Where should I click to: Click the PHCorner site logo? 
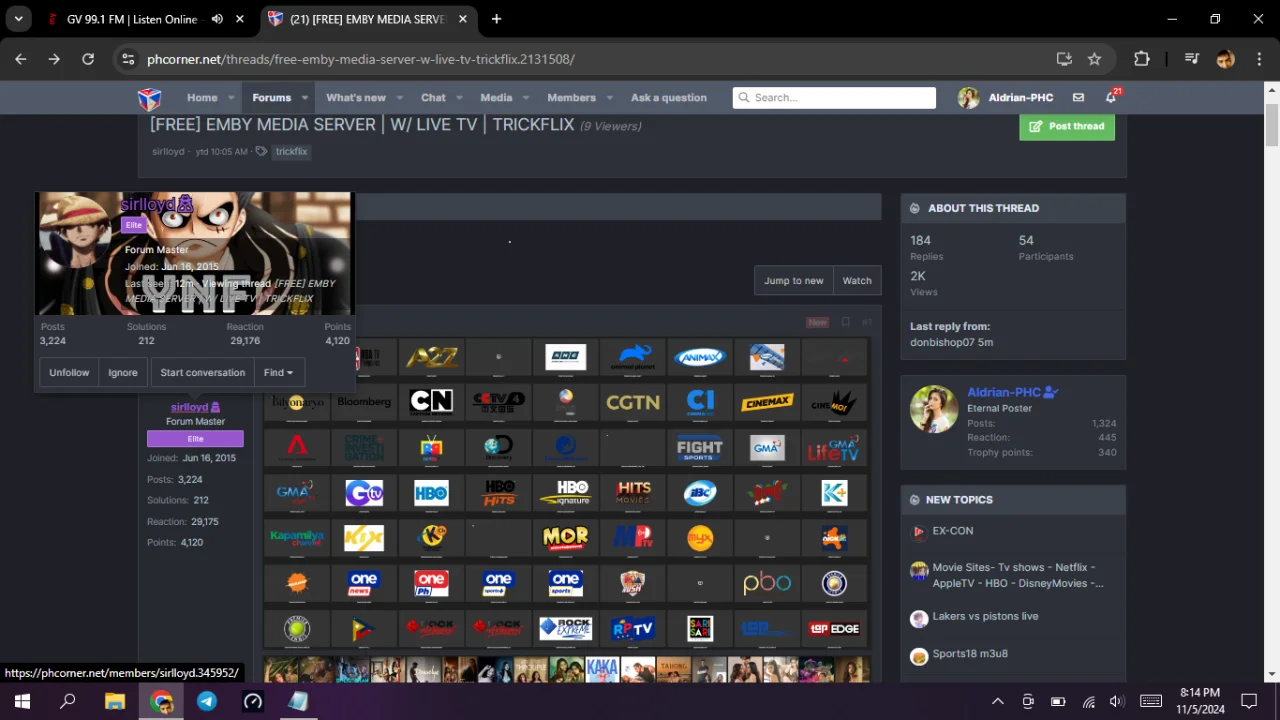pyautogui.click(x=149, y=98)
